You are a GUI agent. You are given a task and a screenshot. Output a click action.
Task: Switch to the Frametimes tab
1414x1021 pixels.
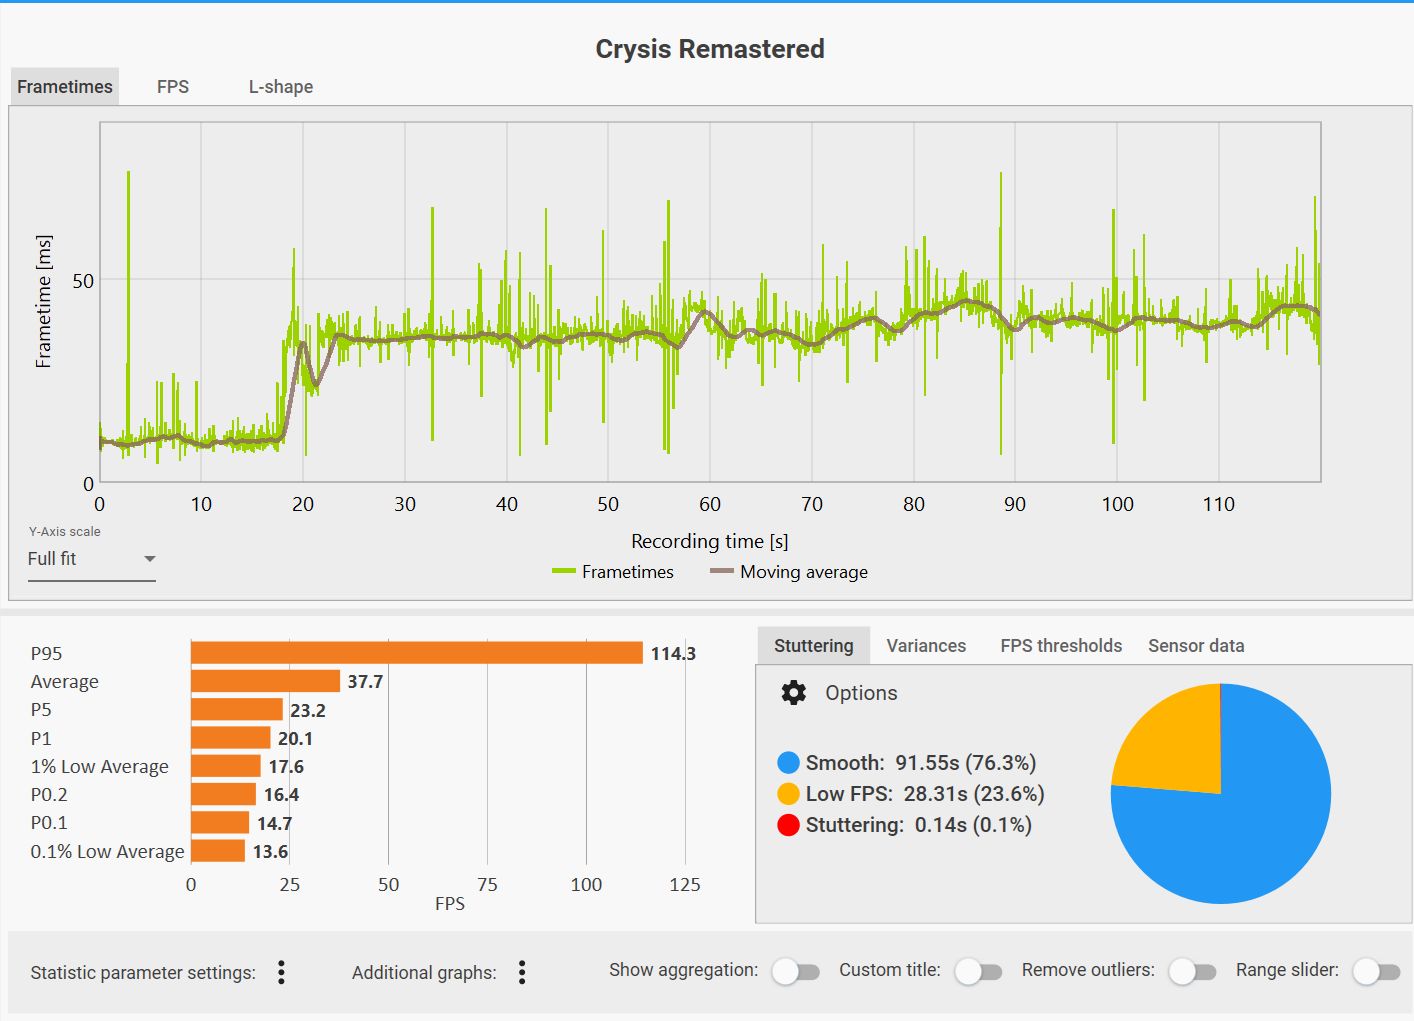65,87
